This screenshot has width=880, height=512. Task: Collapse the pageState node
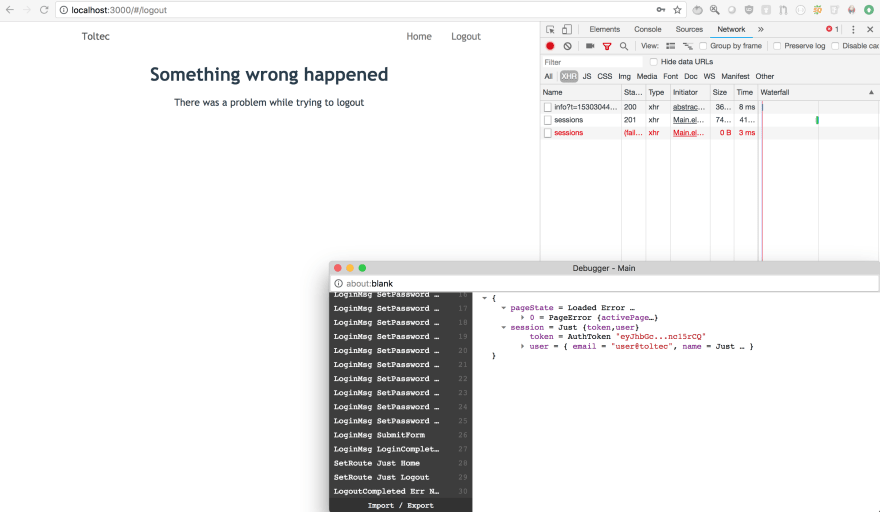(503, 308)
